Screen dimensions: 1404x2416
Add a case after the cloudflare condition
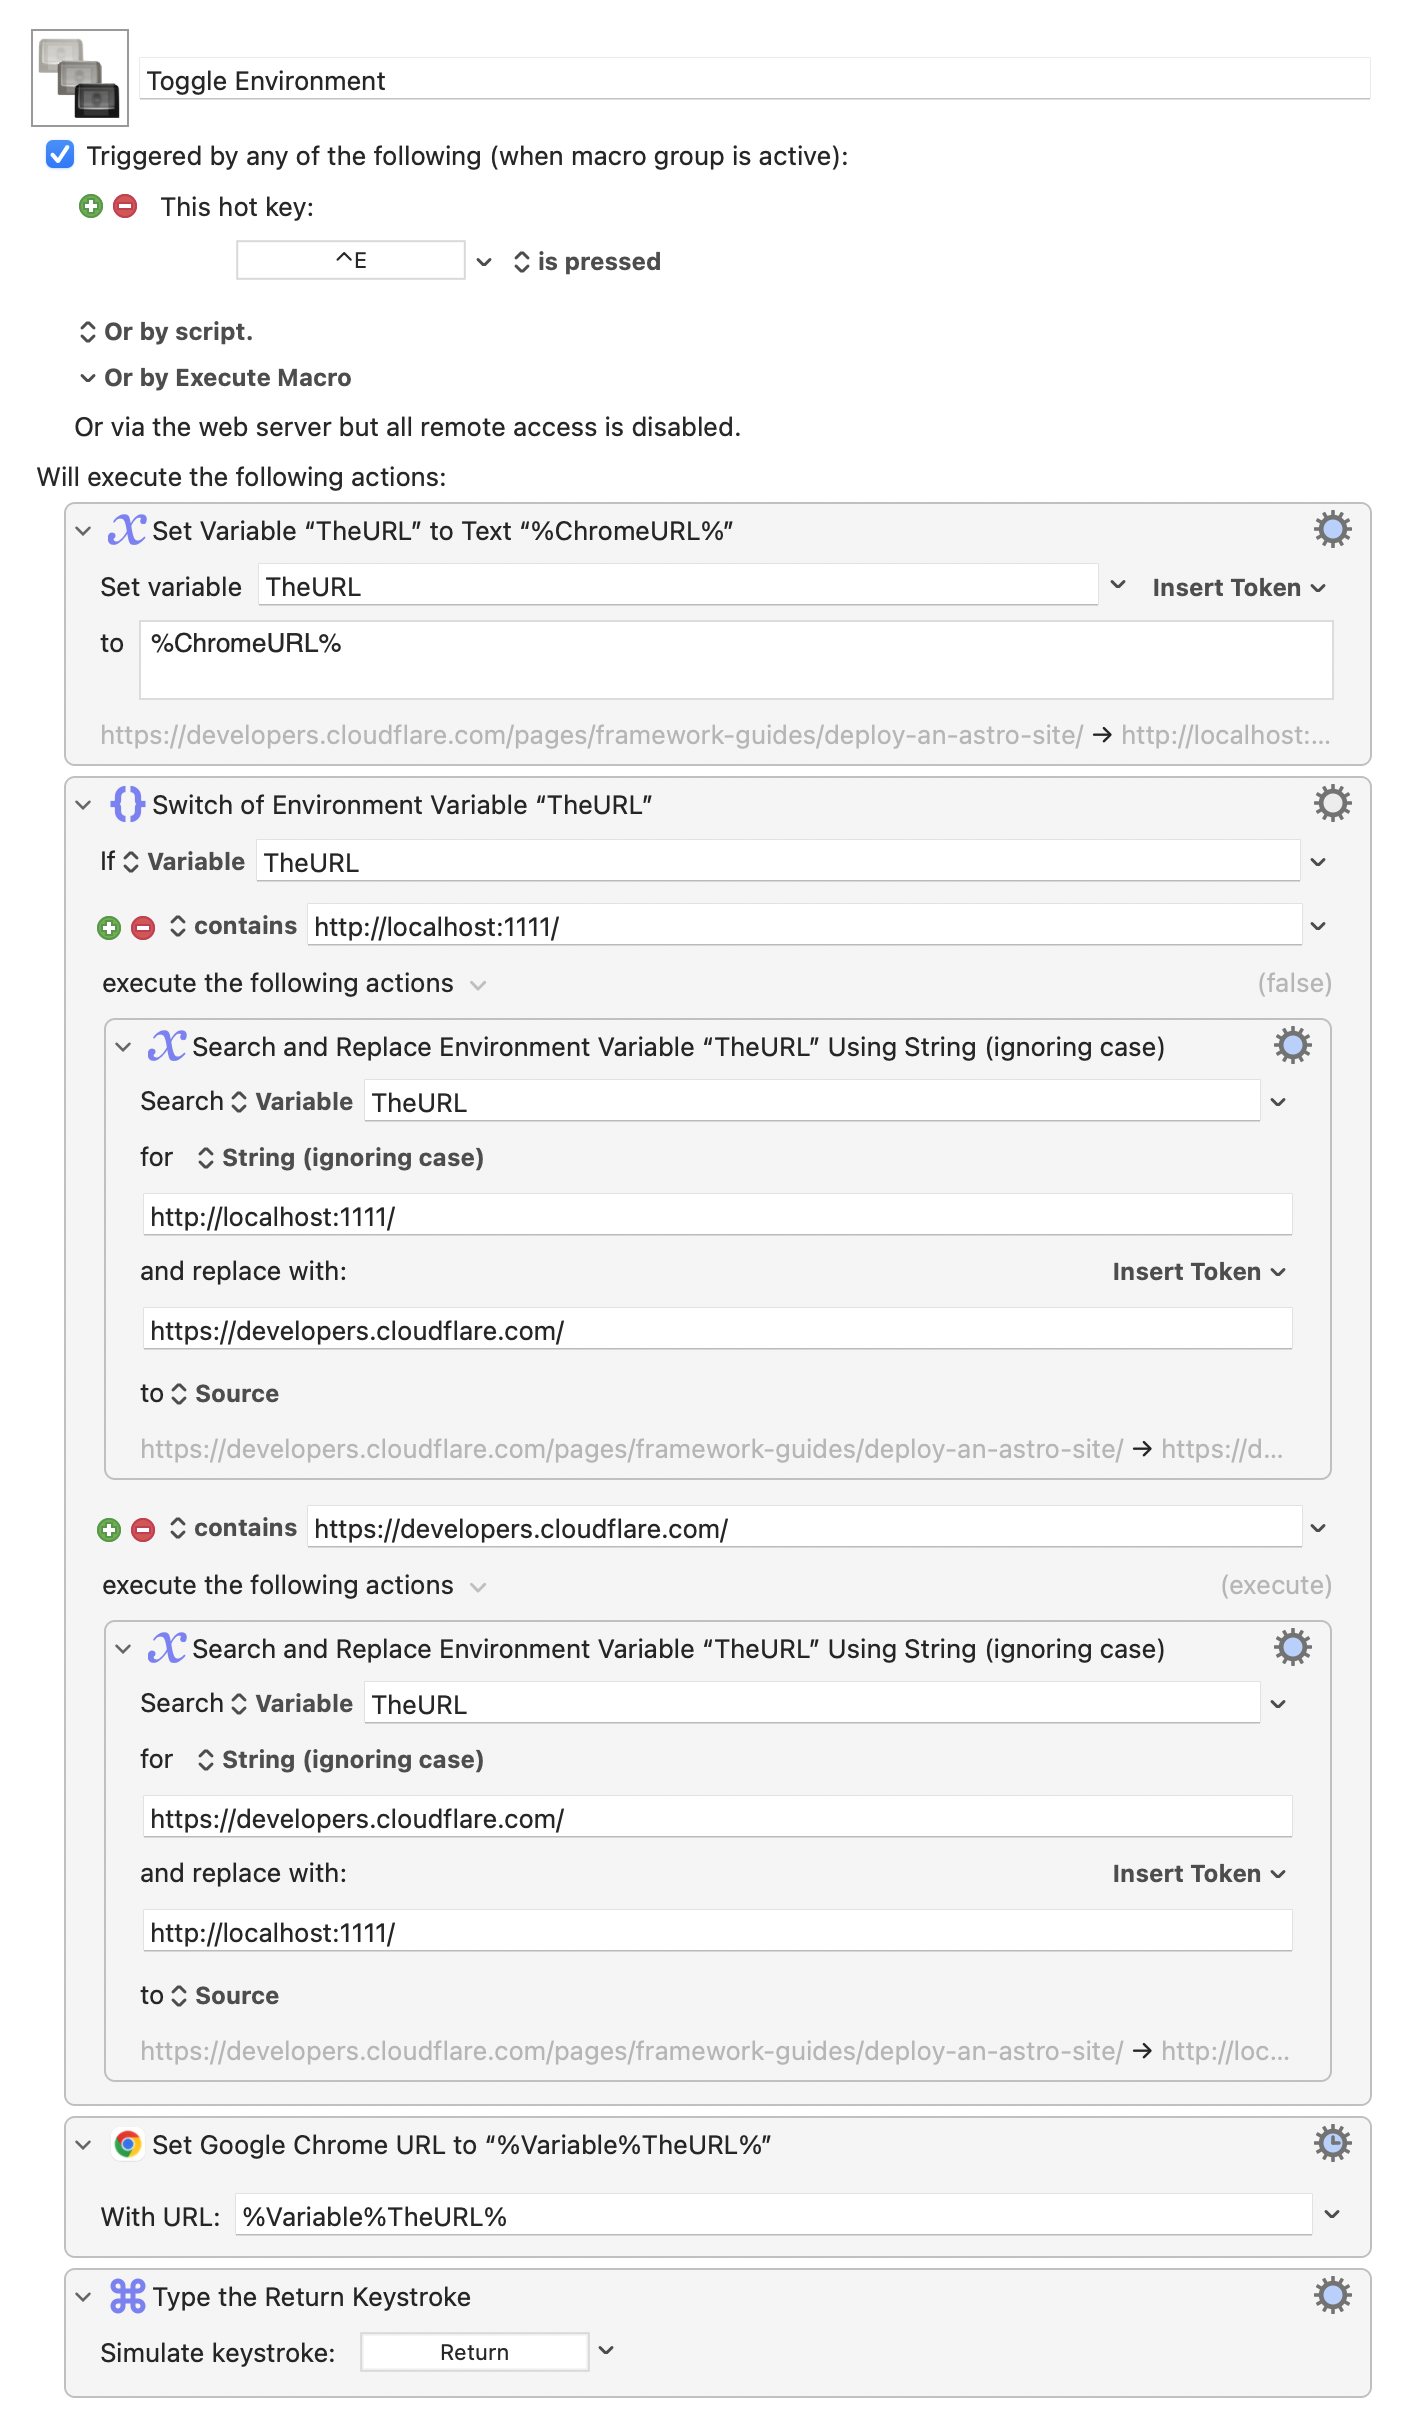click(x=109, y=1530)
